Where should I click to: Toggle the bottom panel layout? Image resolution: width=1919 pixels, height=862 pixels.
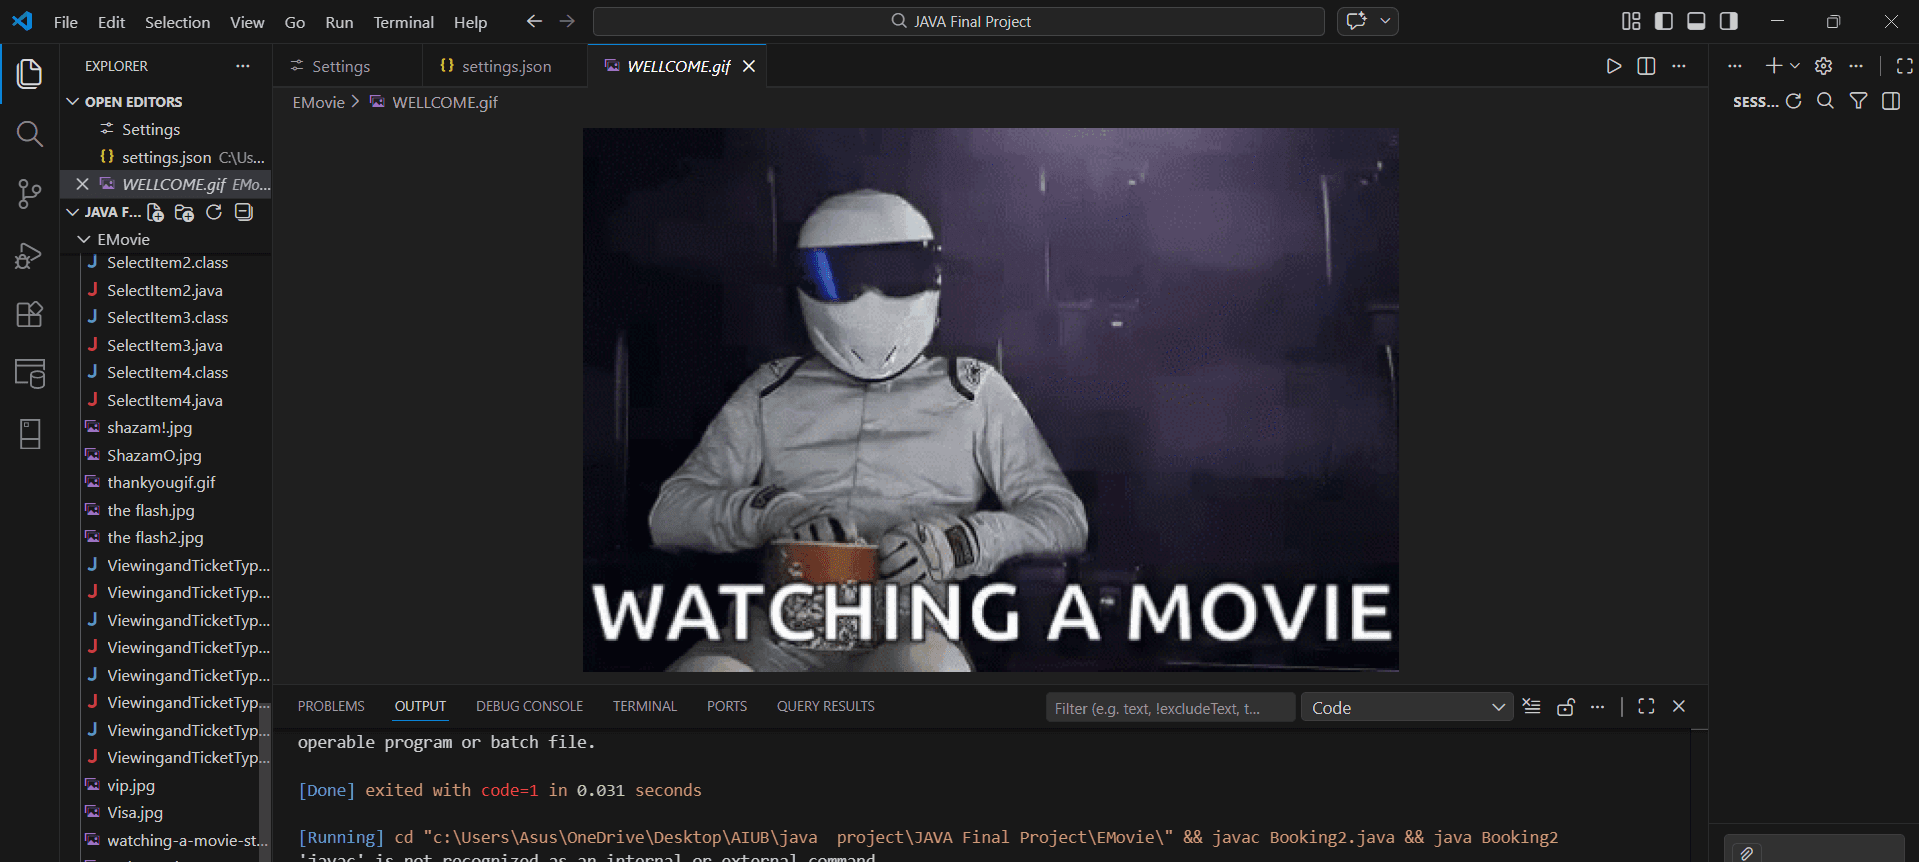click(x=1696, y=21)
